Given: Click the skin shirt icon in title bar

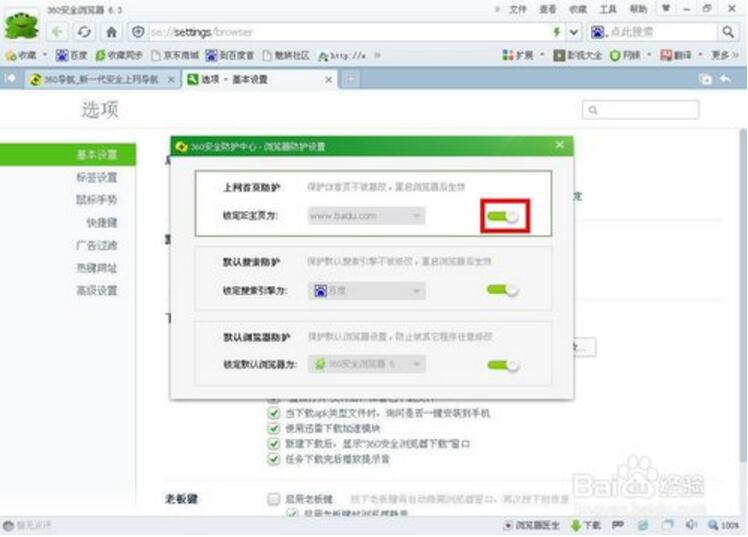Looking at the screenshot, I should click(666, 8).
